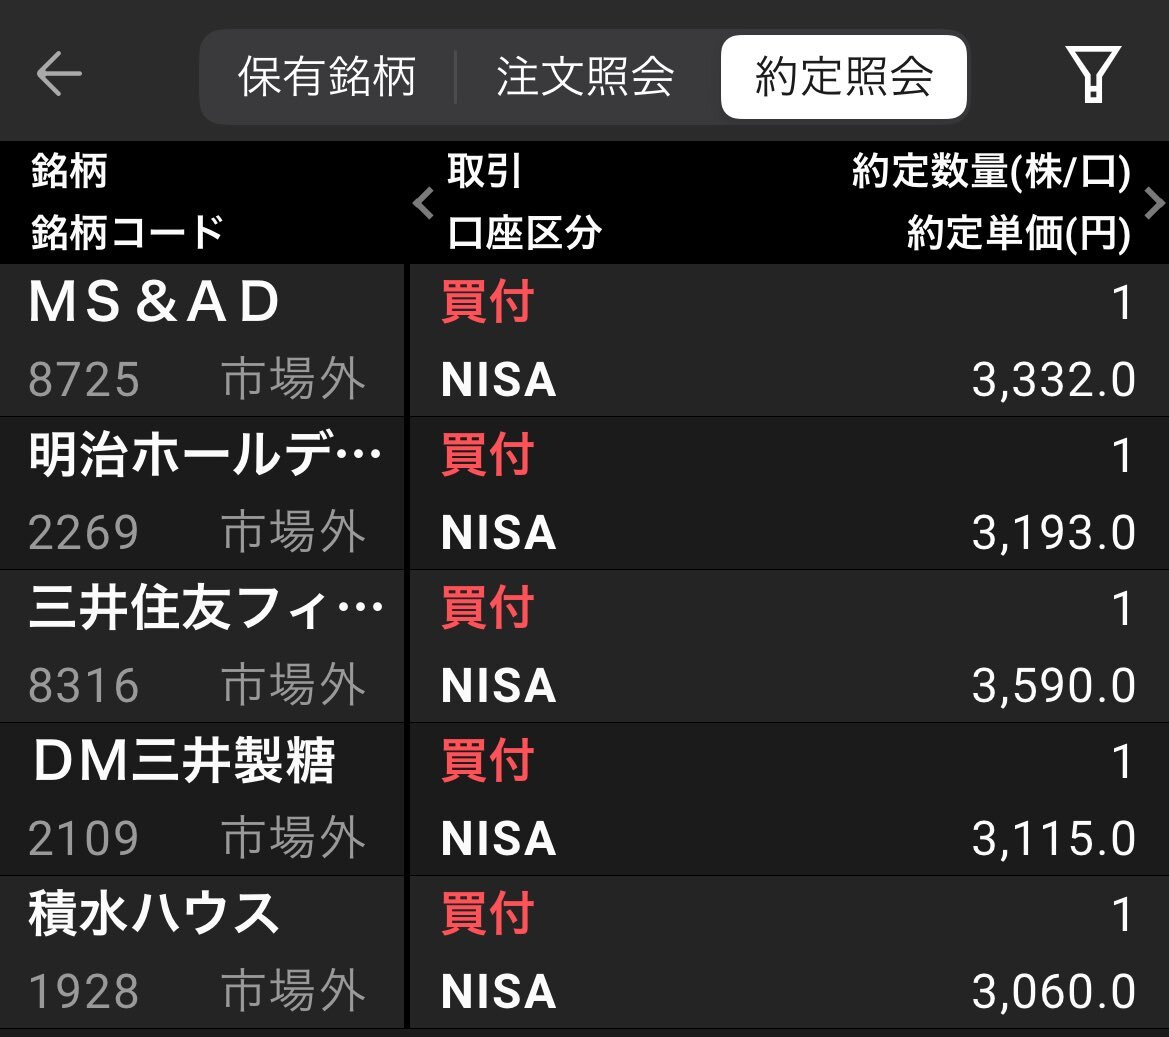
Task: Click stock code 8316
Action: (x=84, y=685)
